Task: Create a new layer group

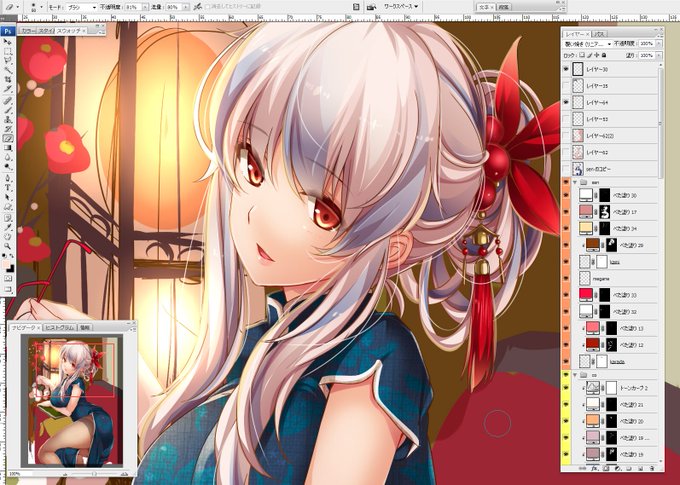Action: [629, 469]
